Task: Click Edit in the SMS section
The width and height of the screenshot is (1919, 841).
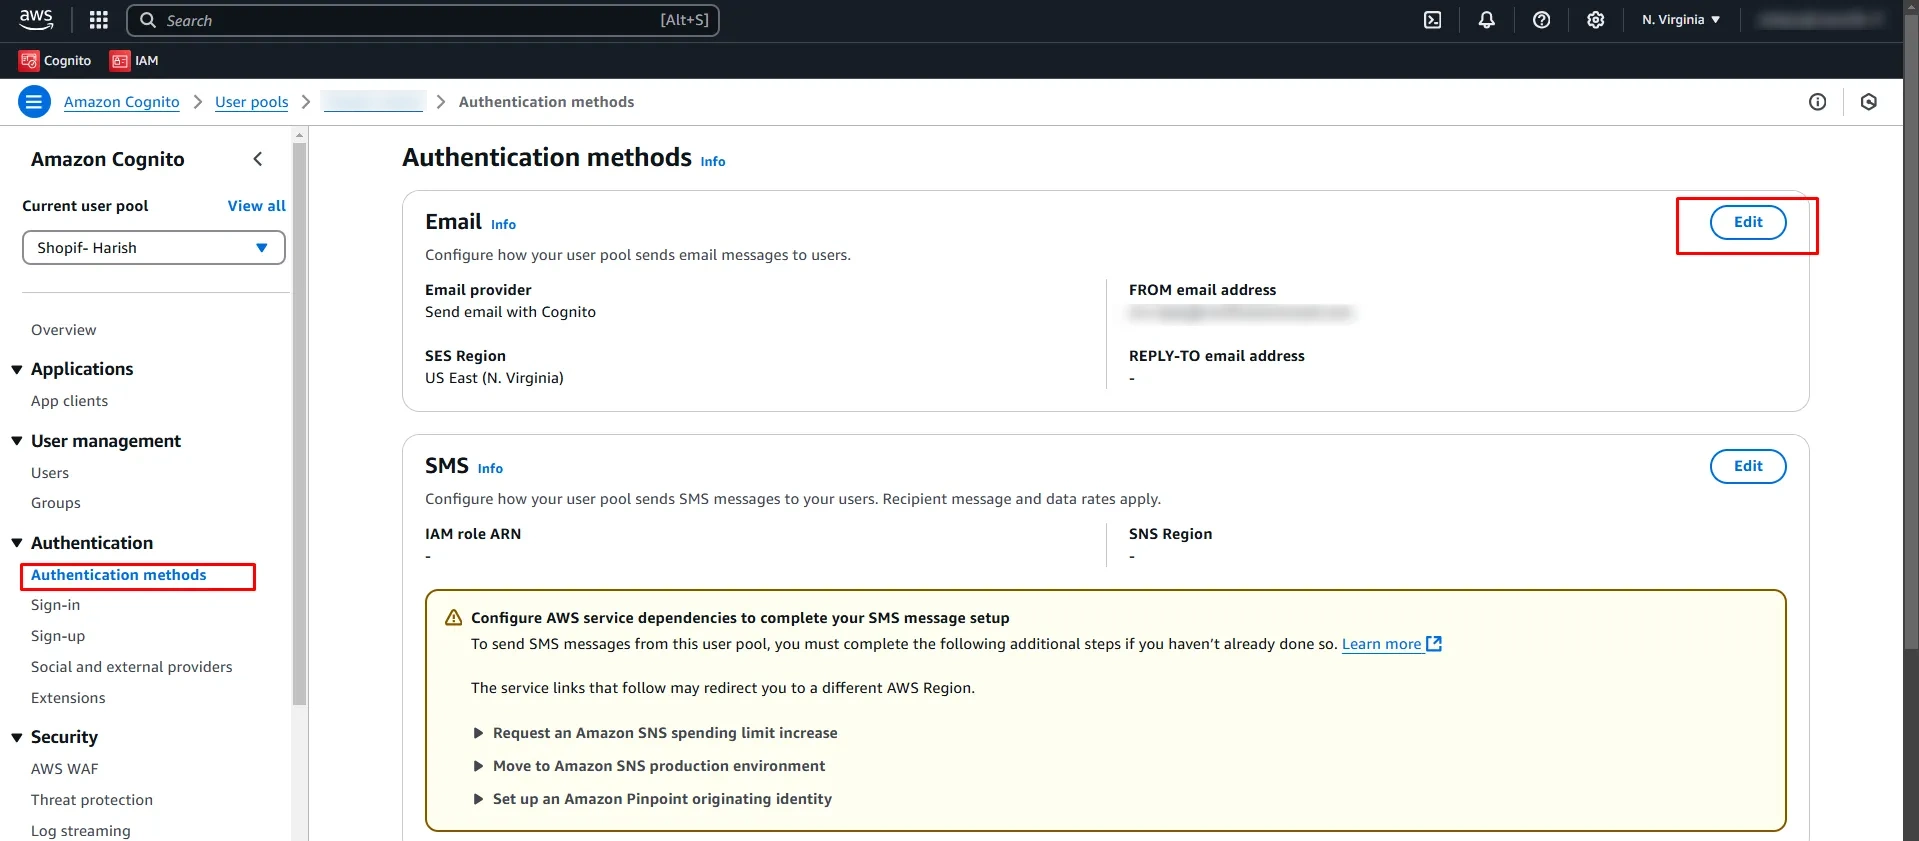Action: (1747, 466)
